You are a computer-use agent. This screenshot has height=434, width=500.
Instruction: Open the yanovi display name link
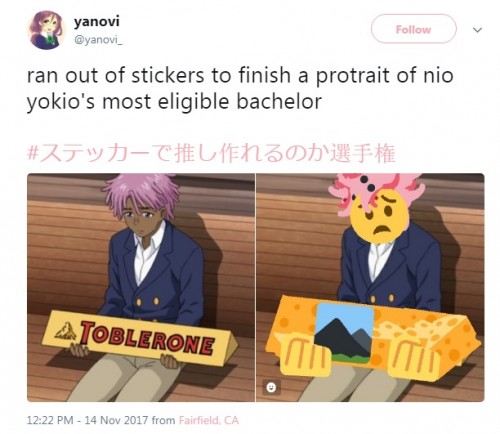(x=96, y=22)
